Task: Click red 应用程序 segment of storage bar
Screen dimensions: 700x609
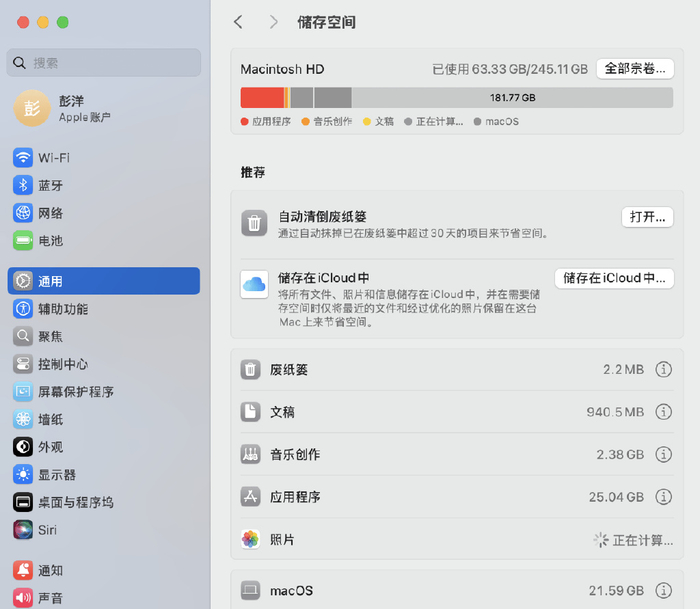Action: click(x=262, y=98)
